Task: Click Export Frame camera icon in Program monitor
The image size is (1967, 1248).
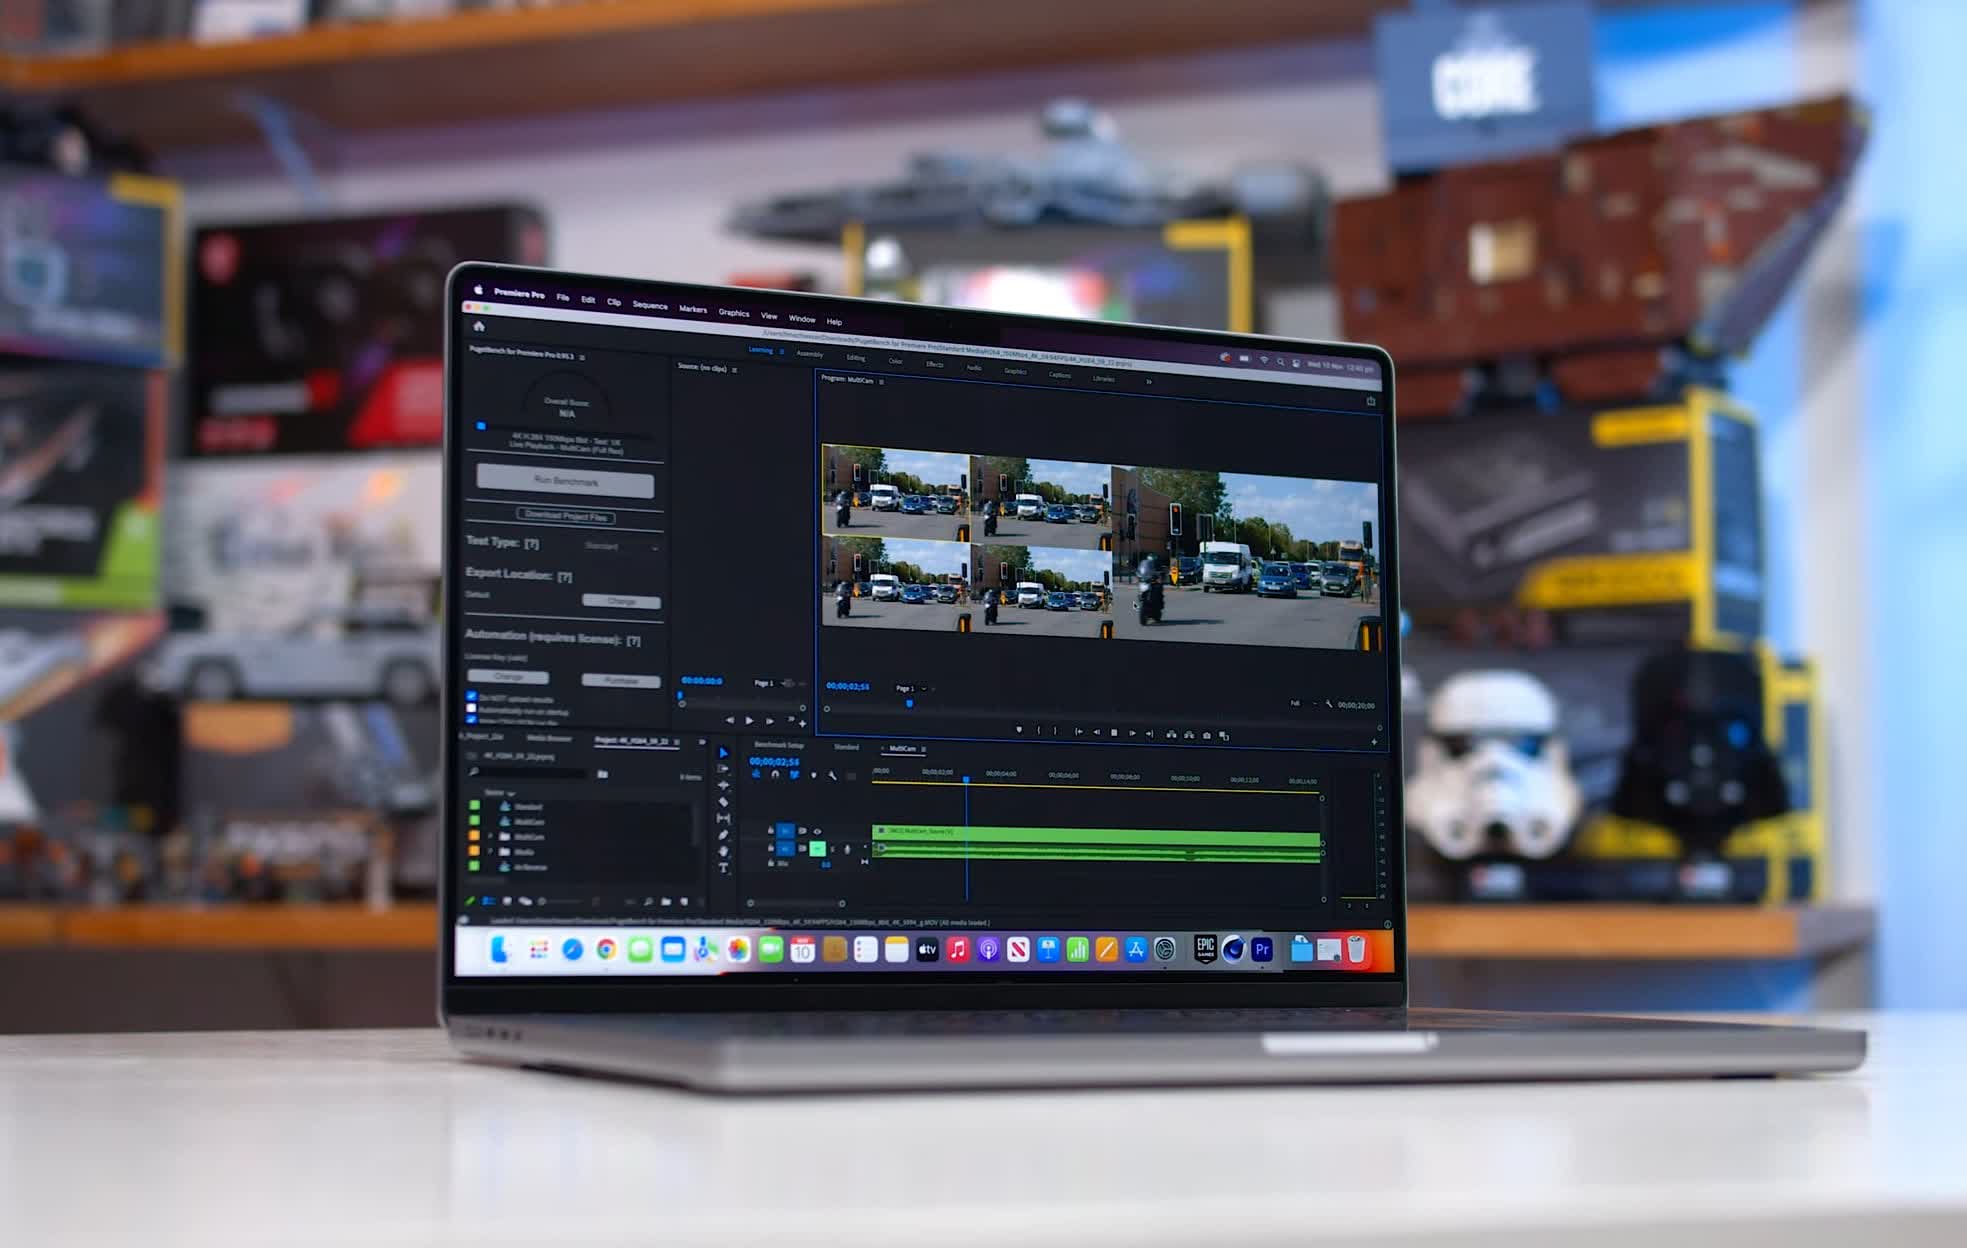Action: 1206,735
